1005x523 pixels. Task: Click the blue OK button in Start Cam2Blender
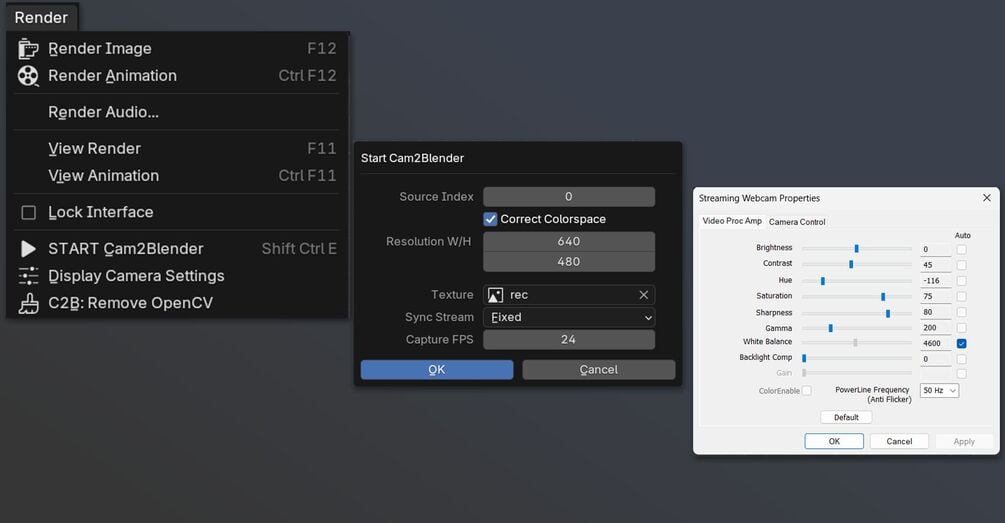436,370
